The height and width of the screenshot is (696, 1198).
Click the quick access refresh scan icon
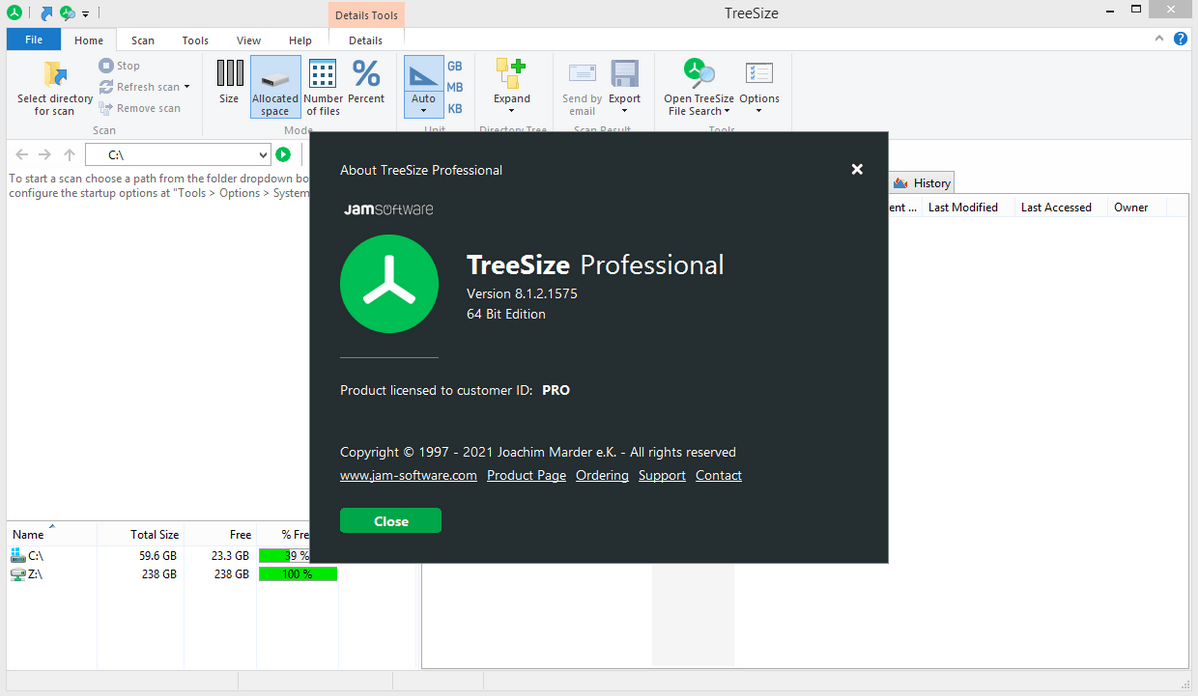(67, 13)
